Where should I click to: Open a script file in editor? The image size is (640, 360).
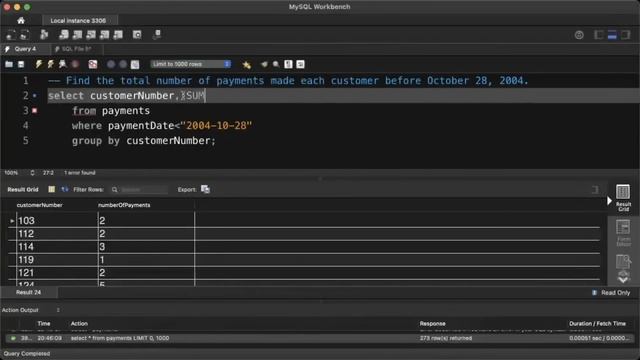(9, 64)
